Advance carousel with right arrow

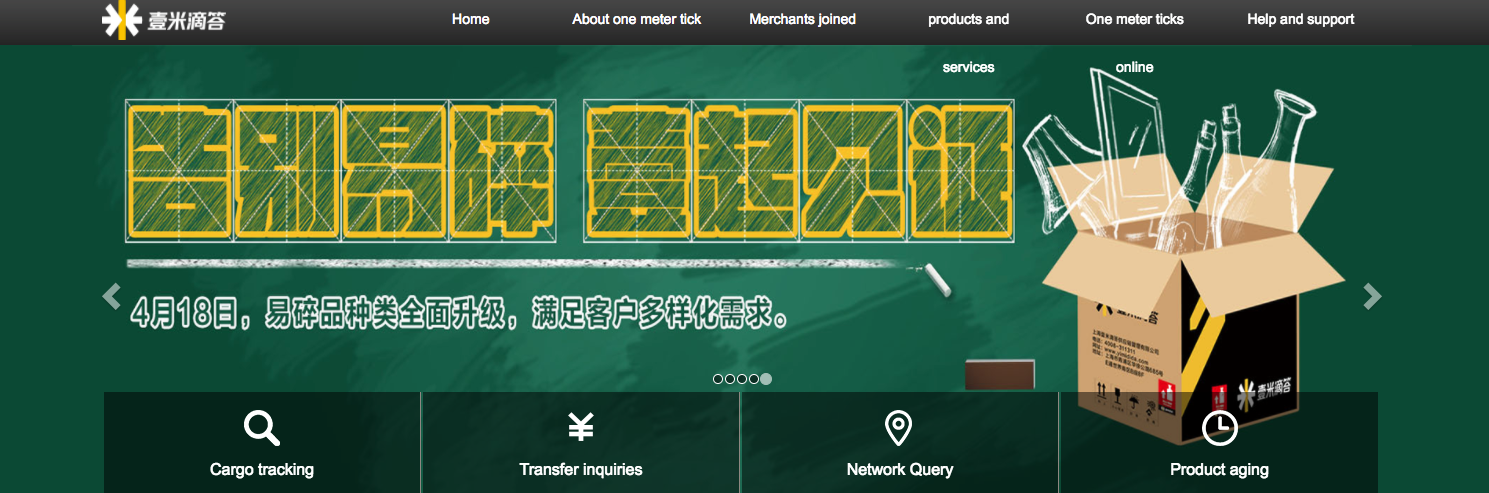tap(1372, 296)
